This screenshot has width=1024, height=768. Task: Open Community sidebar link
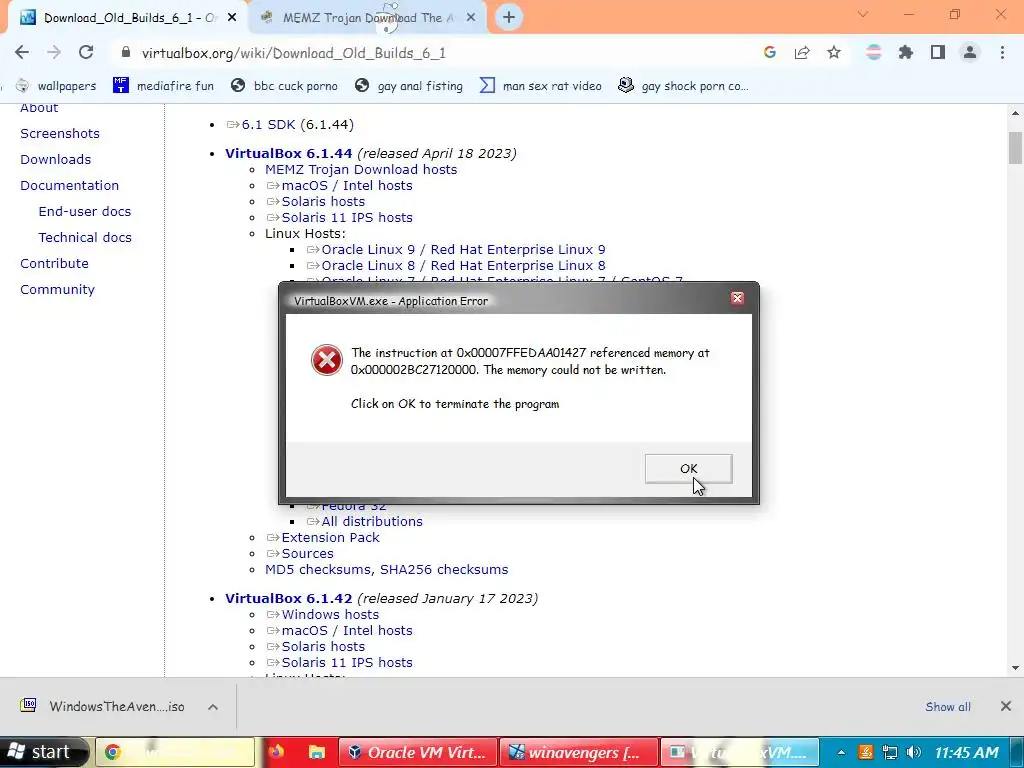(57, 290)
